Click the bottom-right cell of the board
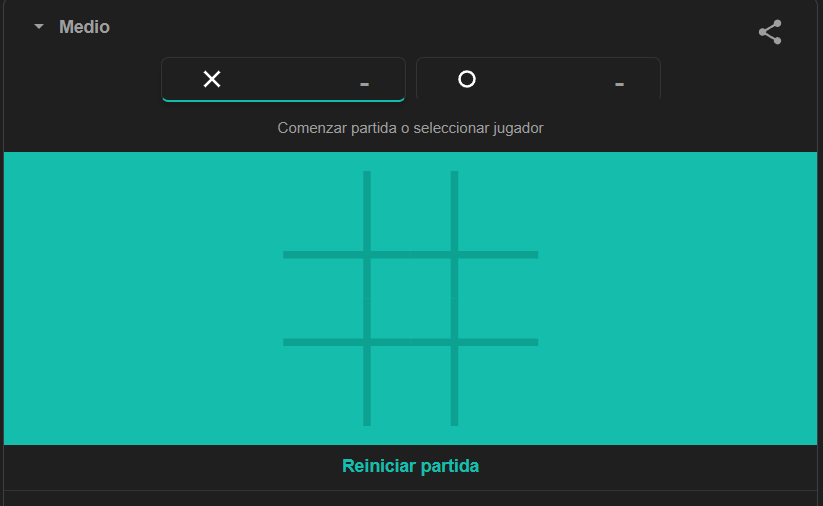This screenshot has width=823, height=506. click(498, 386)
